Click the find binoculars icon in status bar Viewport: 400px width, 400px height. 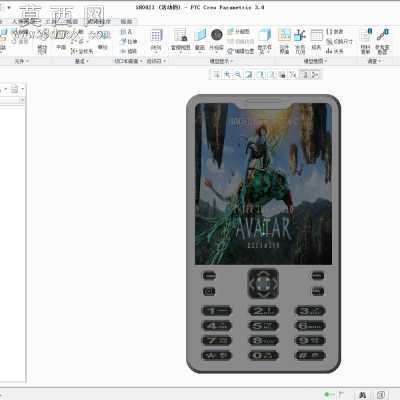pos(362,395)
